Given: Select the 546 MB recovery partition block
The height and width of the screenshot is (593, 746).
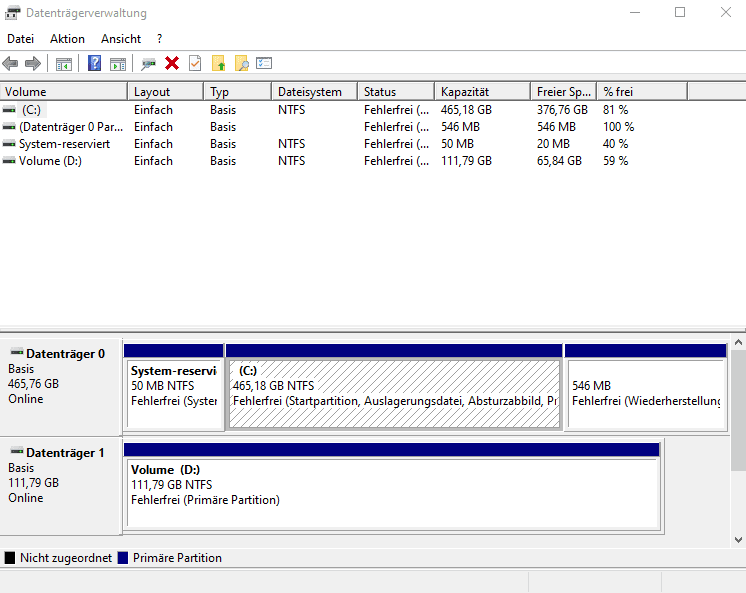Looking at the screenshot, I should [646, 387].
